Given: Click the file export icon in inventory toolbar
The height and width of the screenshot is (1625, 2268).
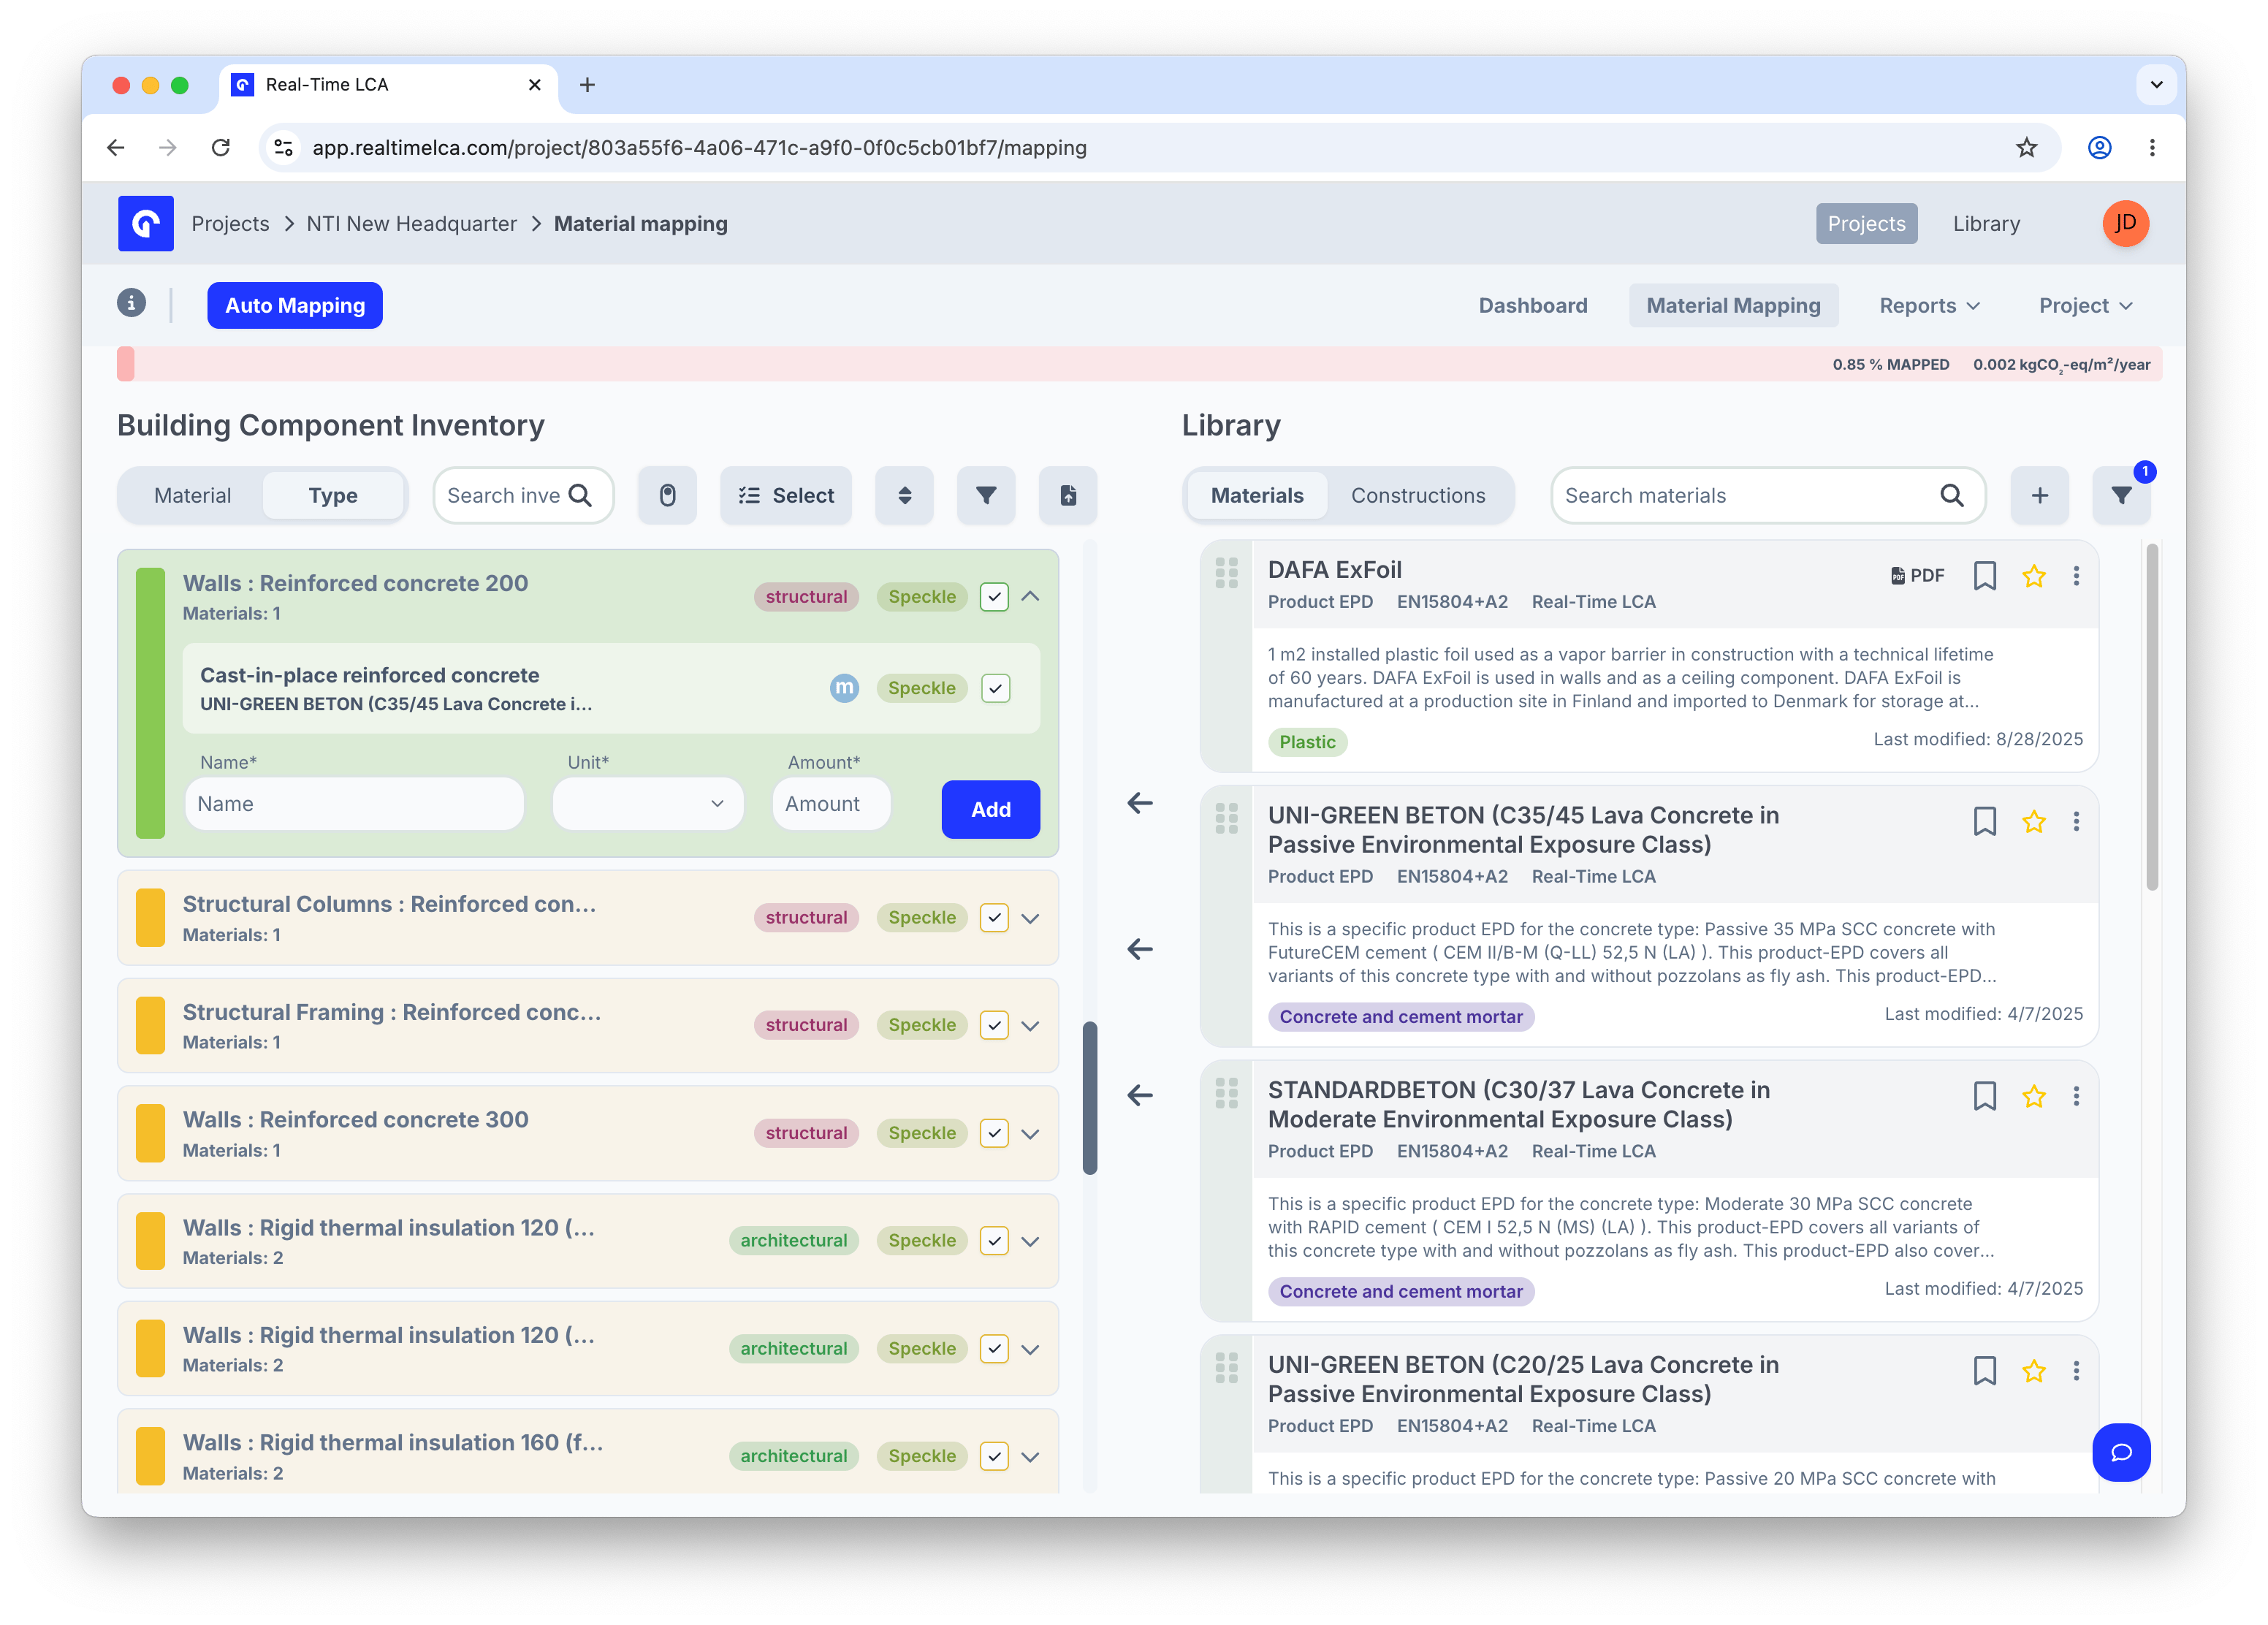Looking at the screenshot, I should coord(1068,495).
